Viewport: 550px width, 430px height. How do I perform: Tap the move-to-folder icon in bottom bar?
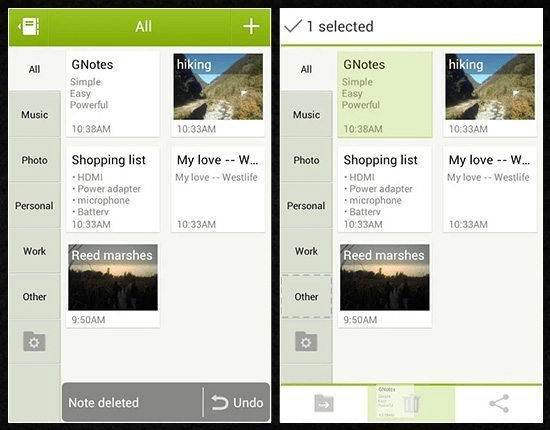tap(324, 403)
